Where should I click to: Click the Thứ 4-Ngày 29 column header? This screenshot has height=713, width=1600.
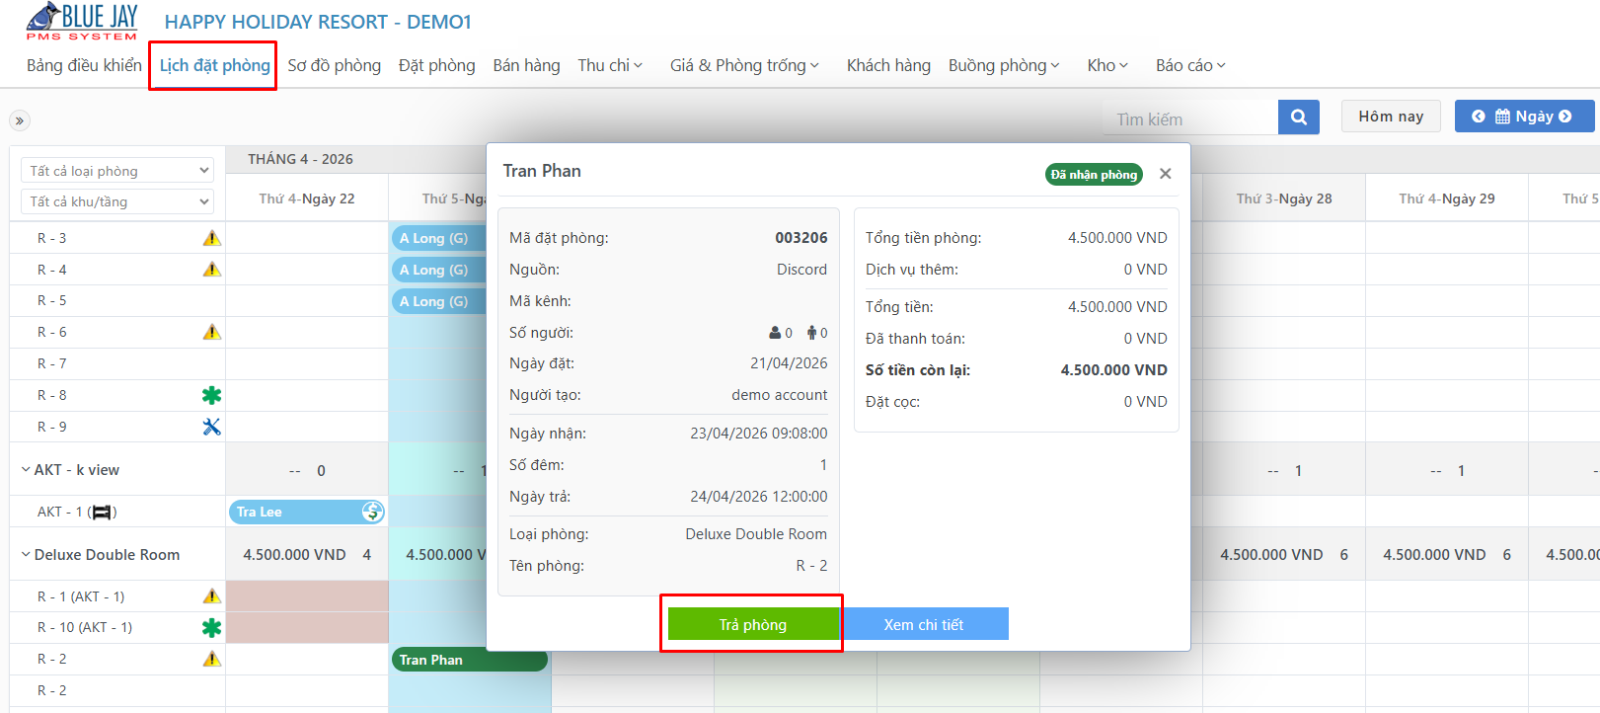(x=1447, y=199)
